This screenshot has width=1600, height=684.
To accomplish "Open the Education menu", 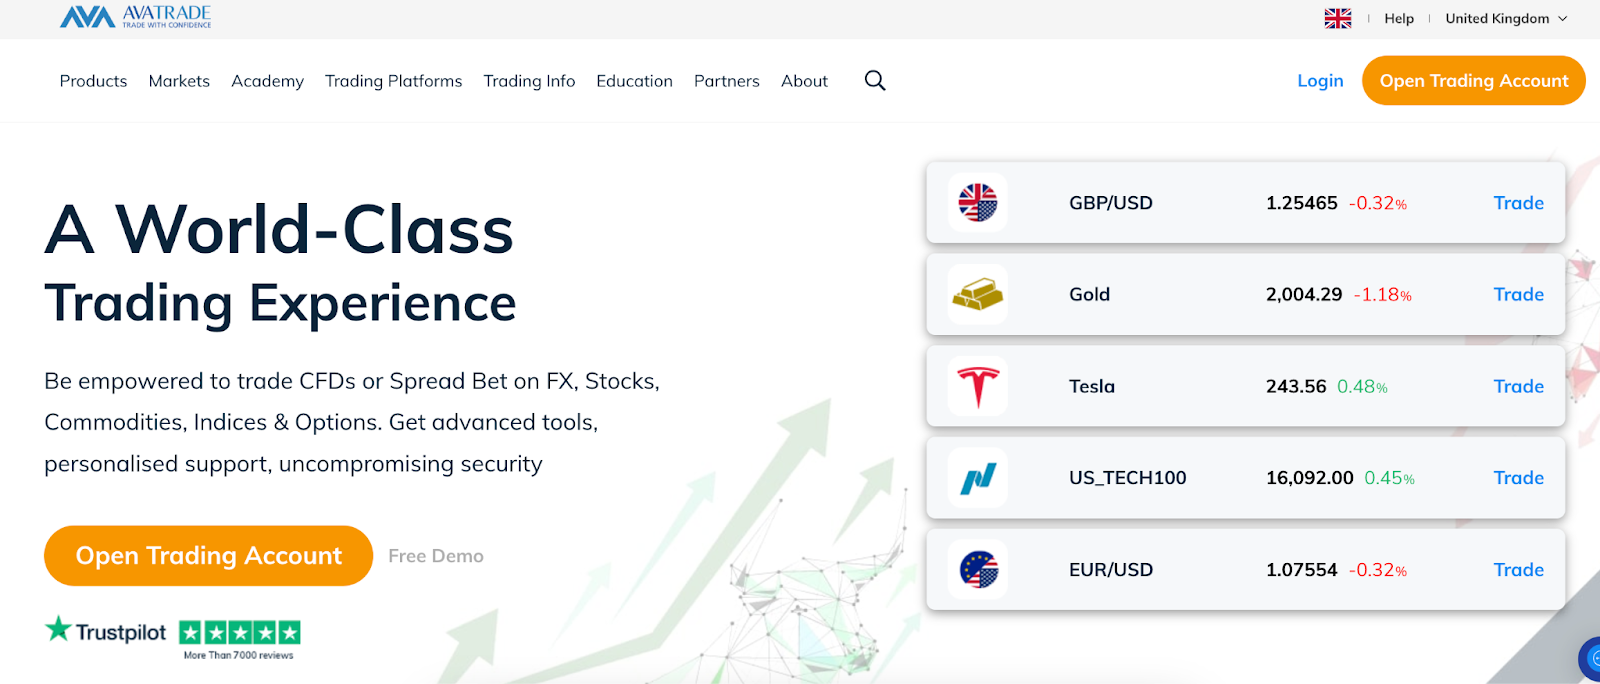I will coord(634,81).
